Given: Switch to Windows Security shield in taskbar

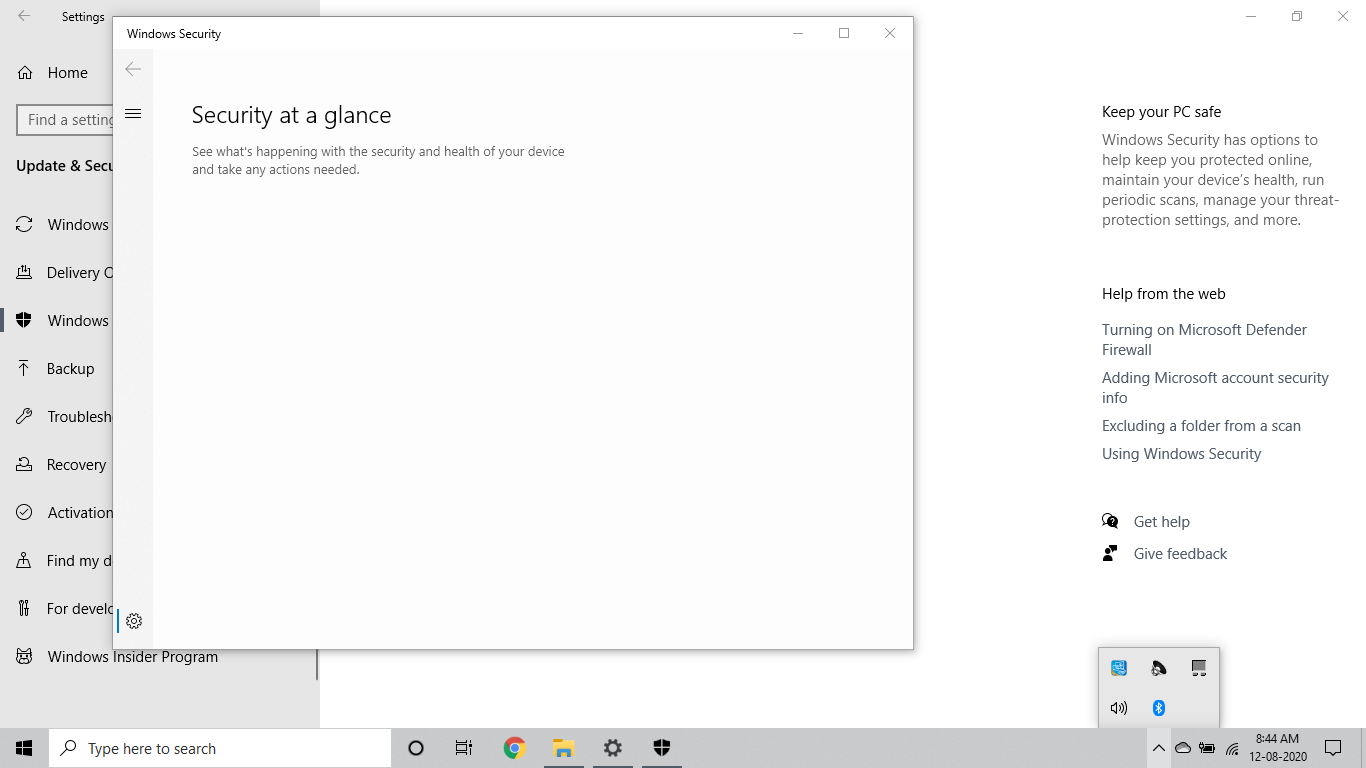Looking at the screenshot, I should coord(661,748).
